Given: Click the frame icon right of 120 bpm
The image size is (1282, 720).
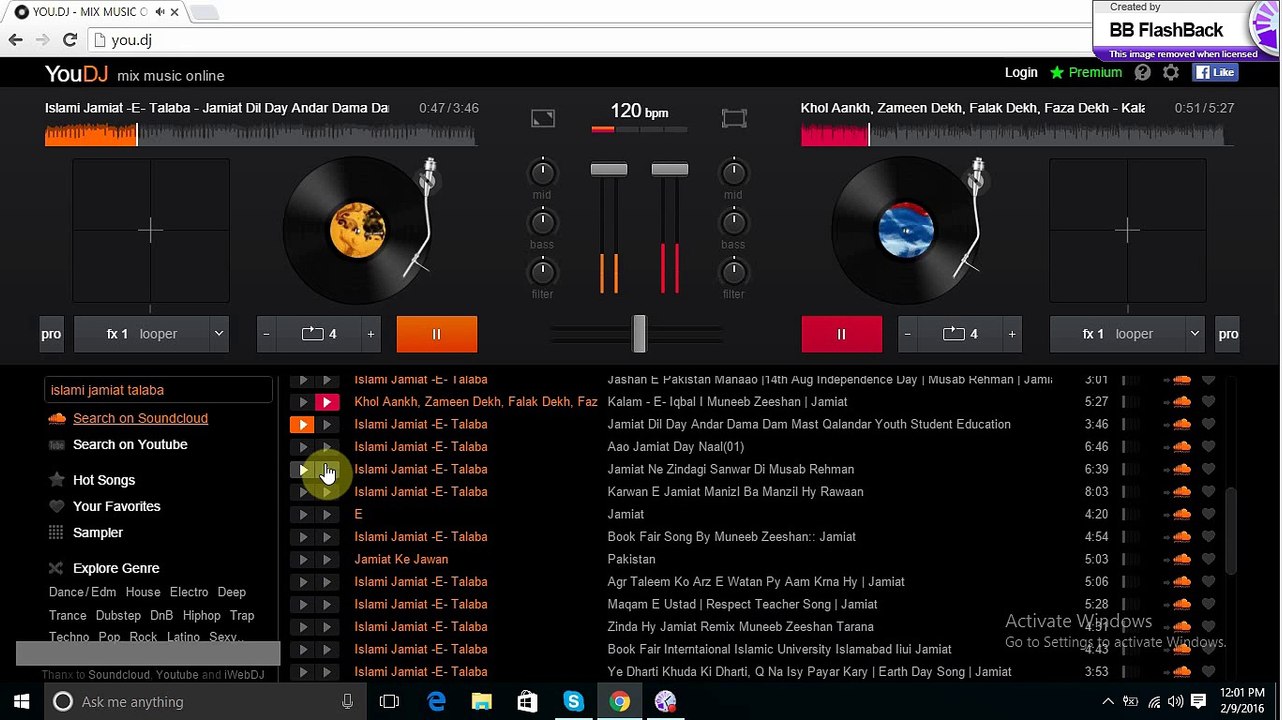Looking at the screenshot, I should (x=734, y=119).
